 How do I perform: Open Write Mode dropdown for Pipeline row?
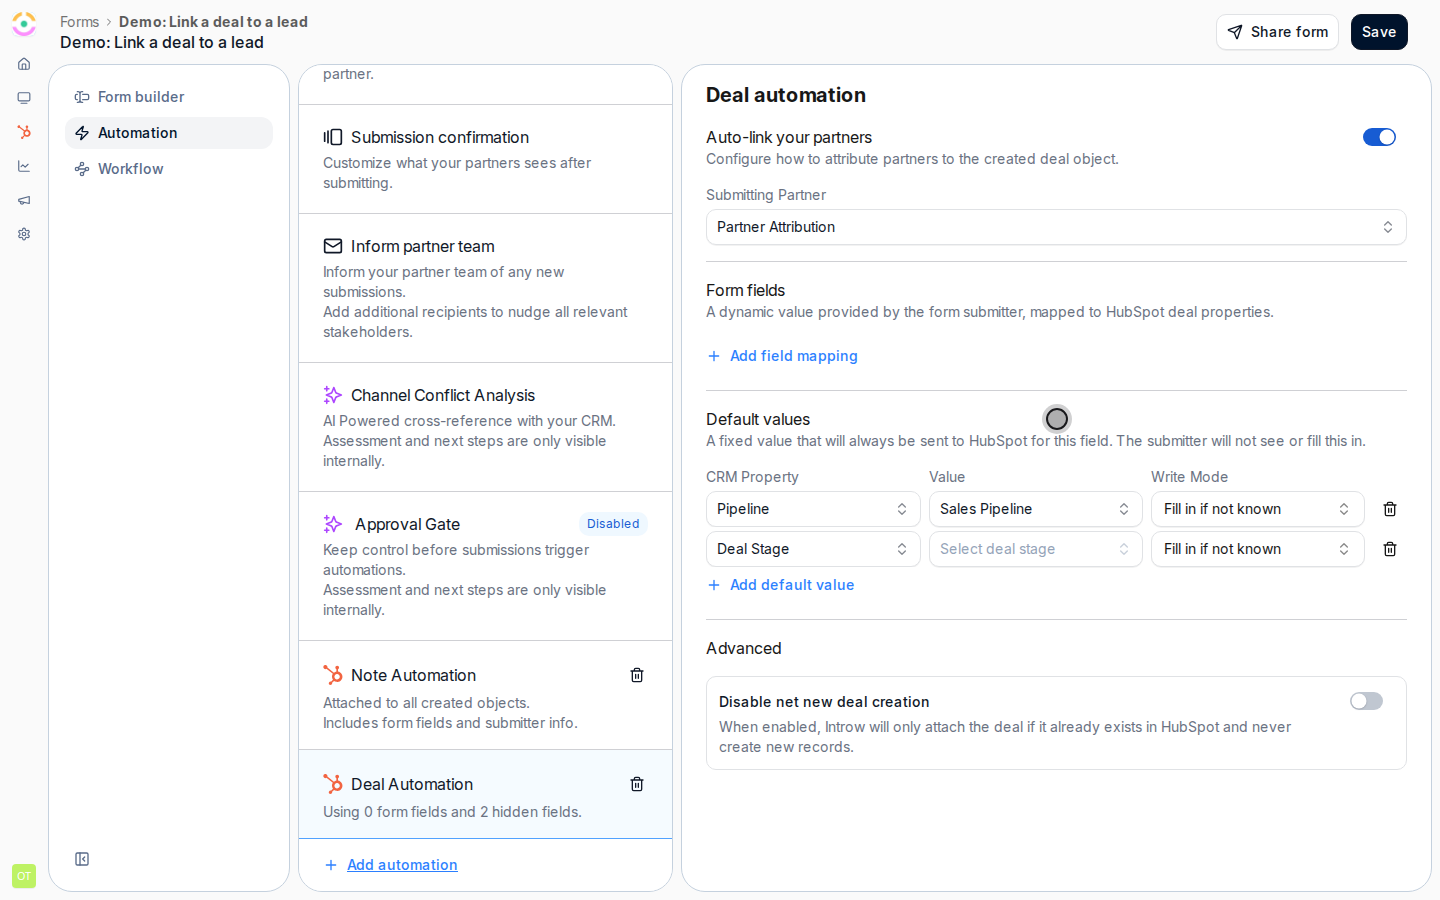tap(1257, 509)
